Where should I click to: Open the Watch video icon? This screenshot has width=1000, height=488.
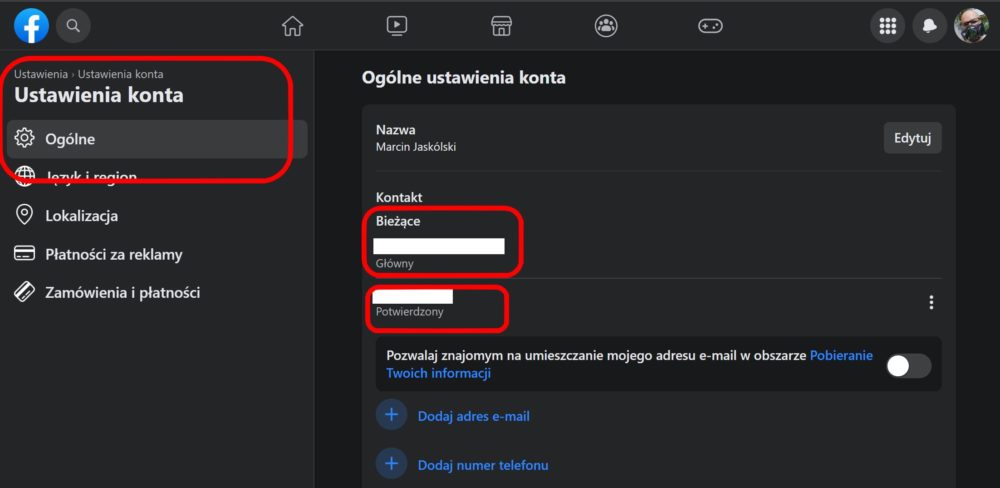click(397, 26)
